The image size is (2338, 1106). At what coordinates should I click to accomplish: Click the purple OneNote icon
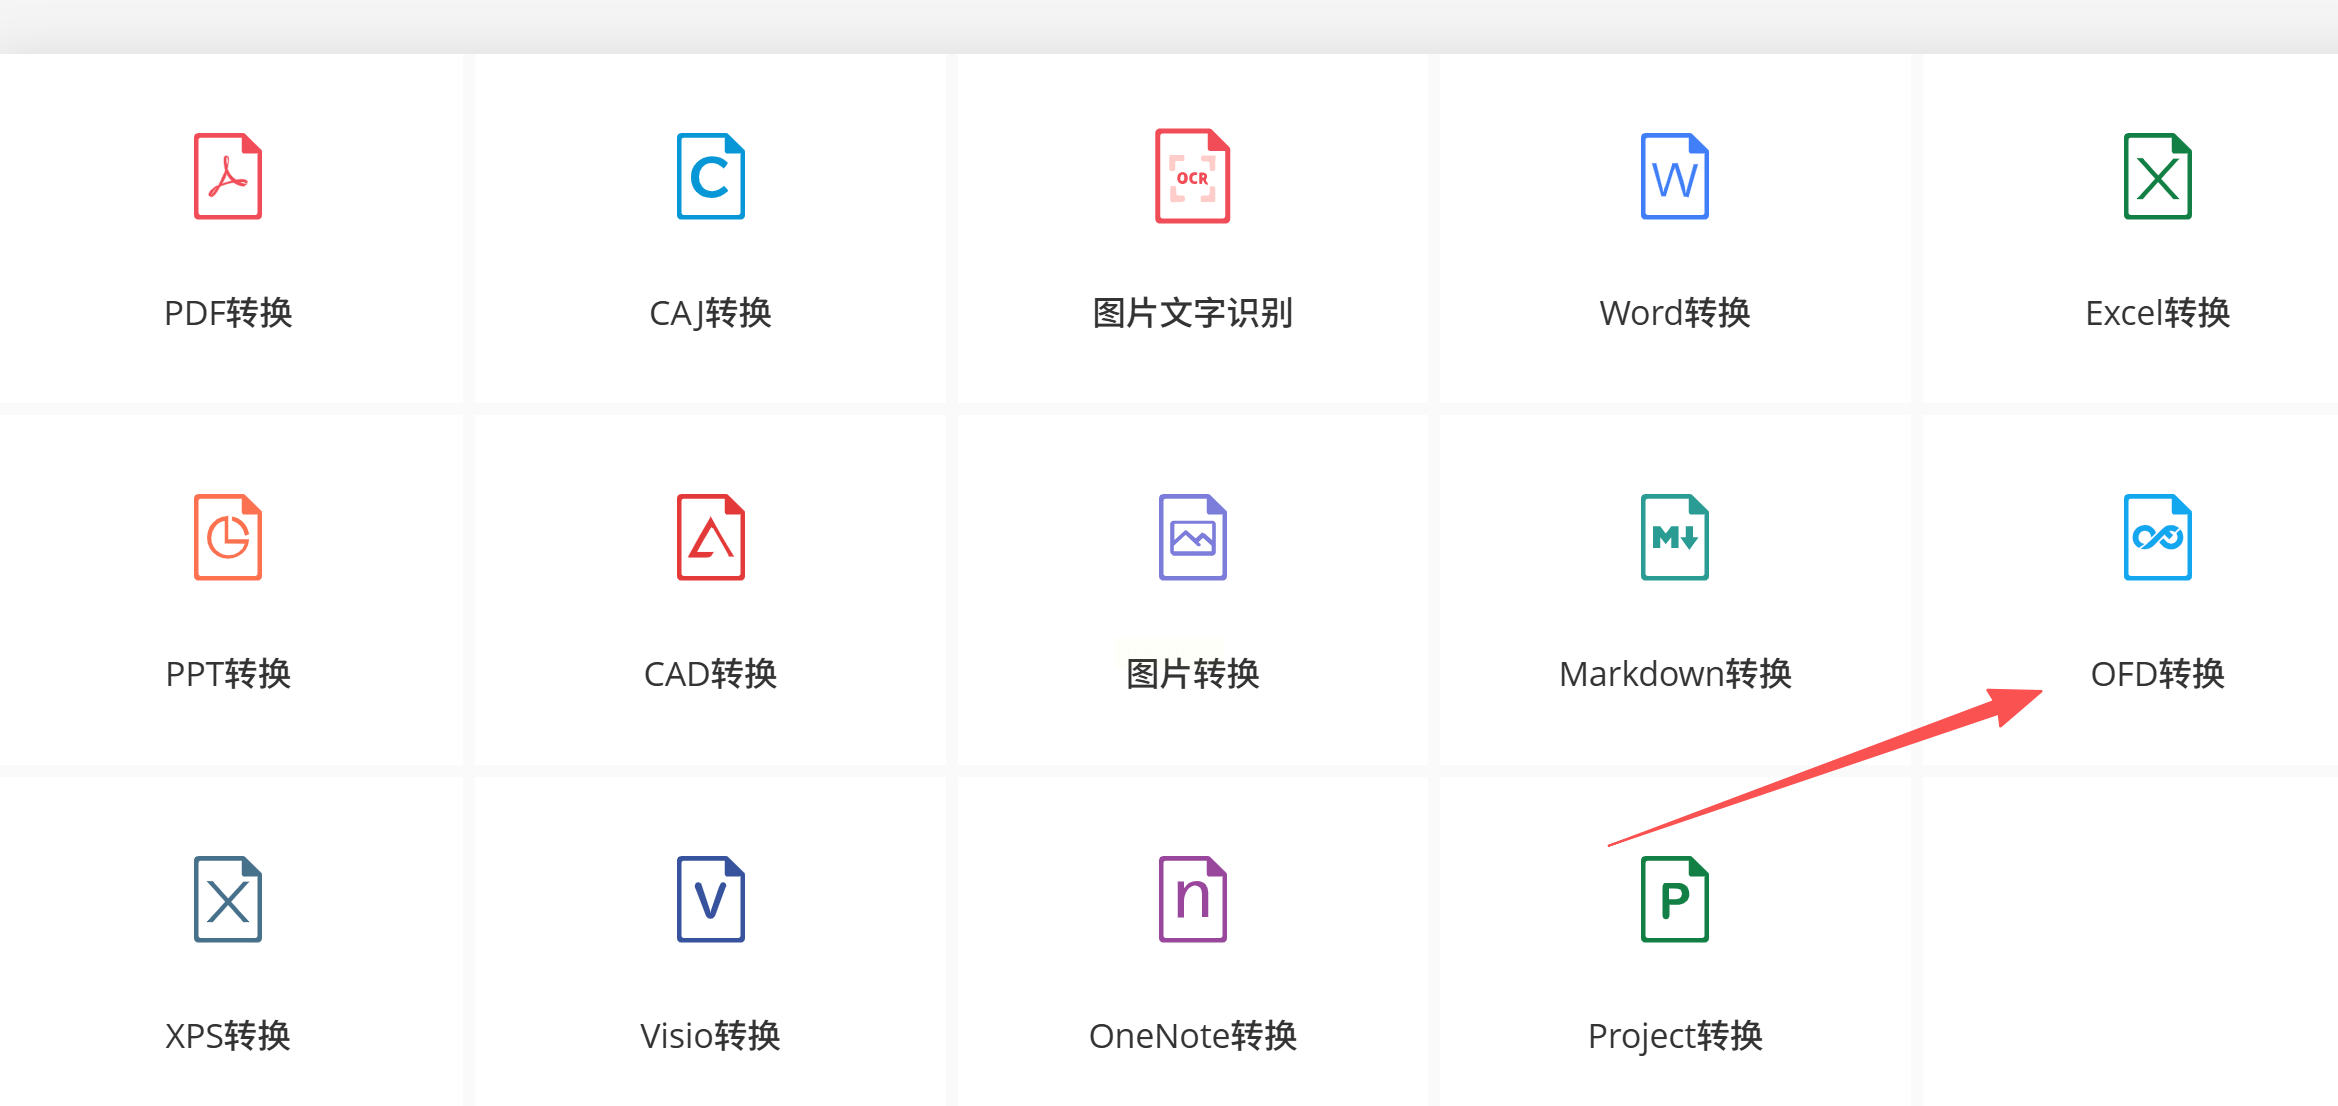tap(1192, 899)
